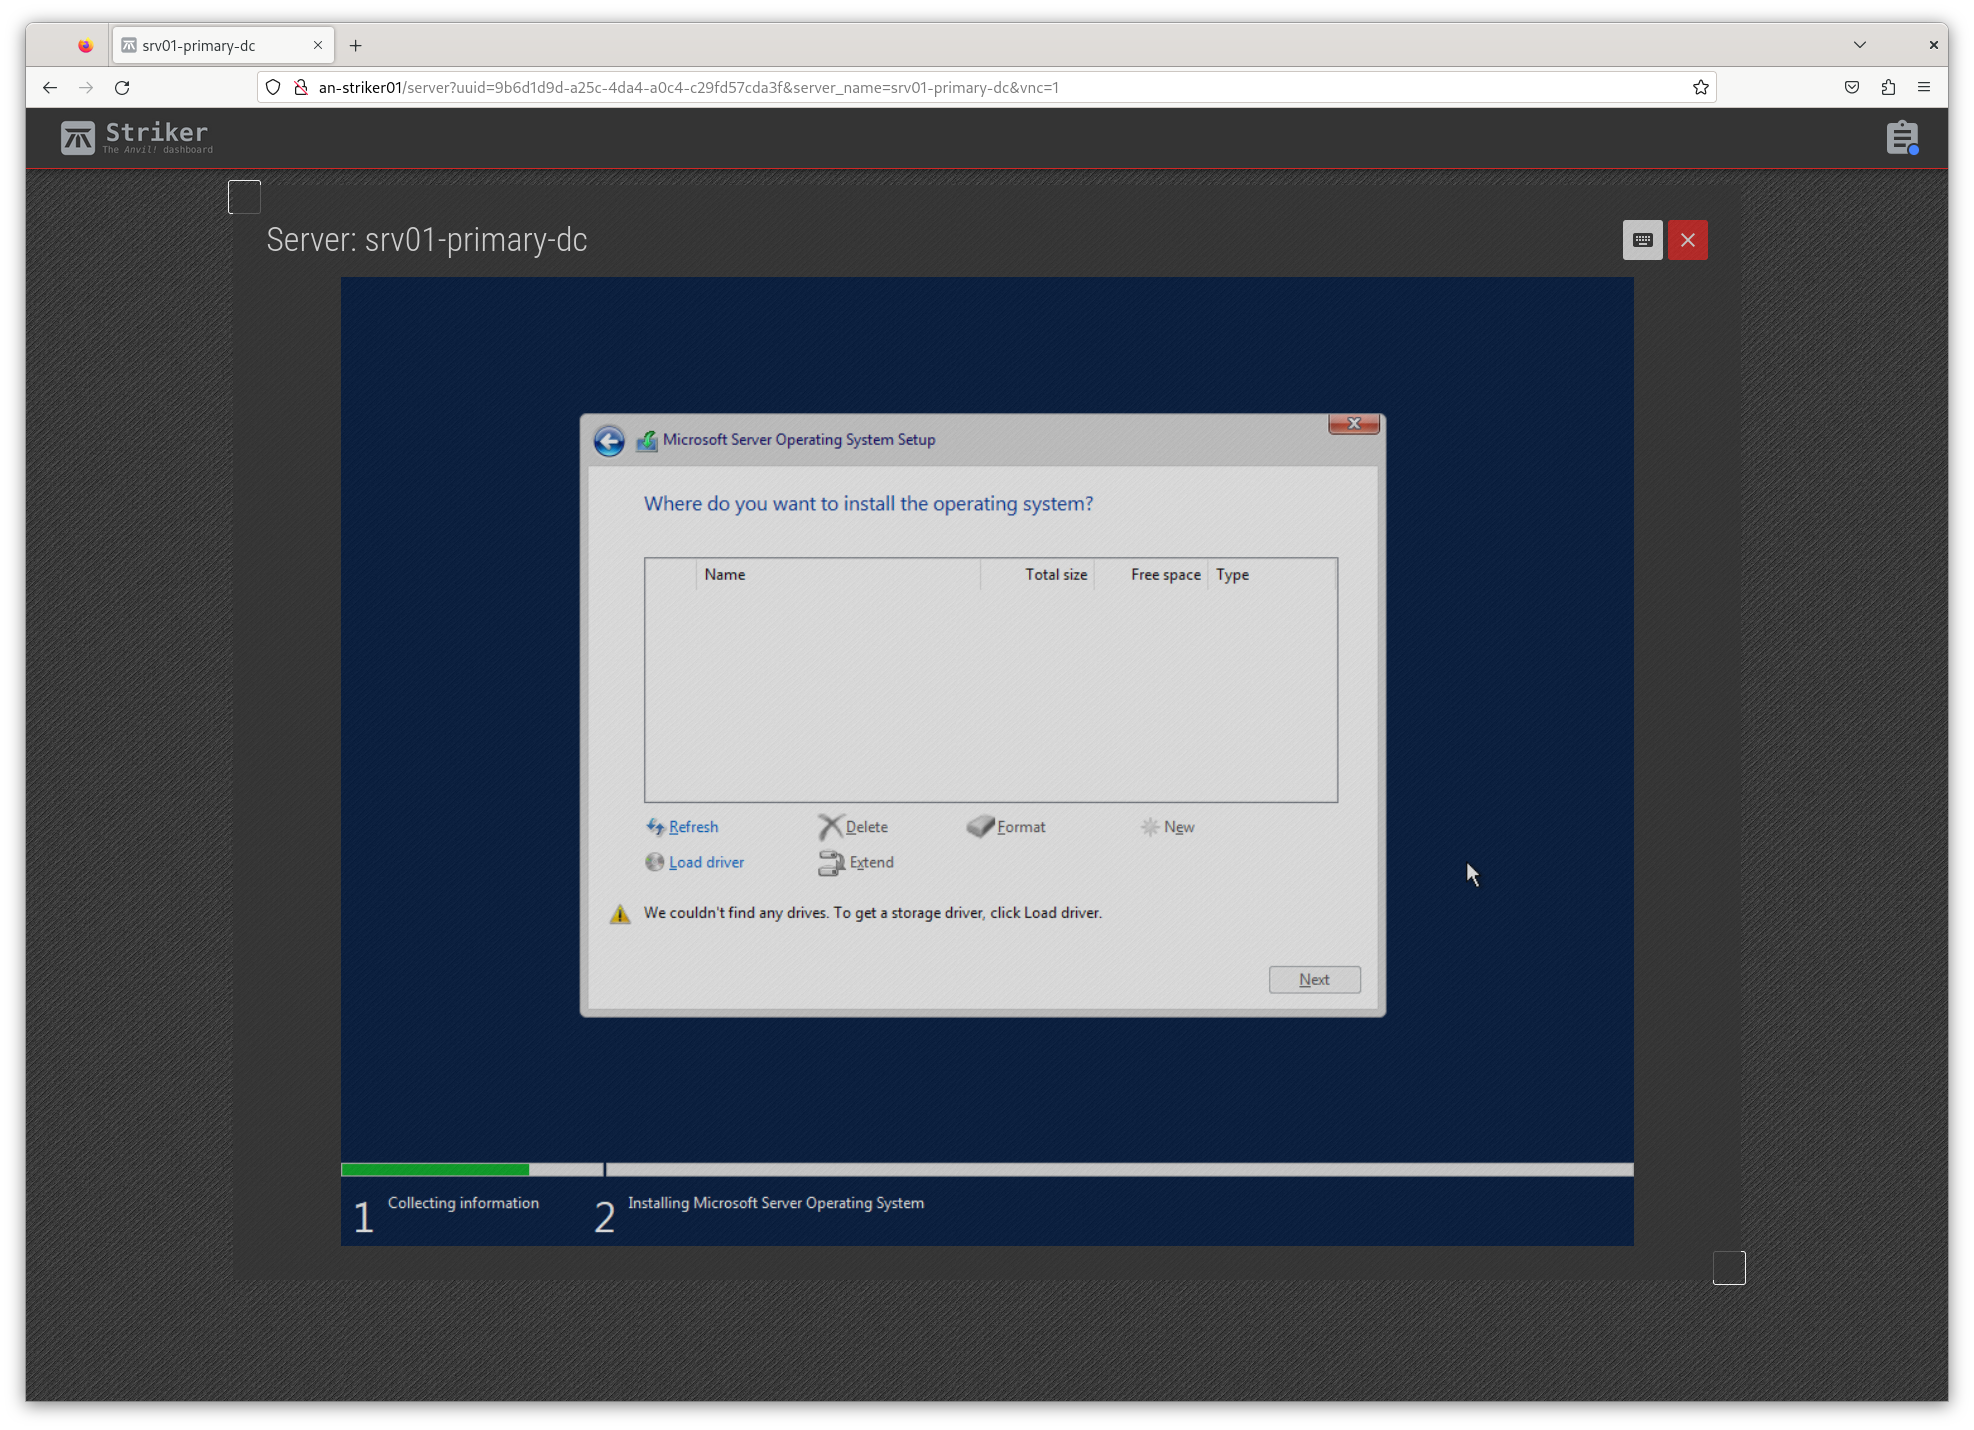The image size is (1974, 1430).
Task: Expand the list all tabs dropdown
Action: tap(1860, 45)
